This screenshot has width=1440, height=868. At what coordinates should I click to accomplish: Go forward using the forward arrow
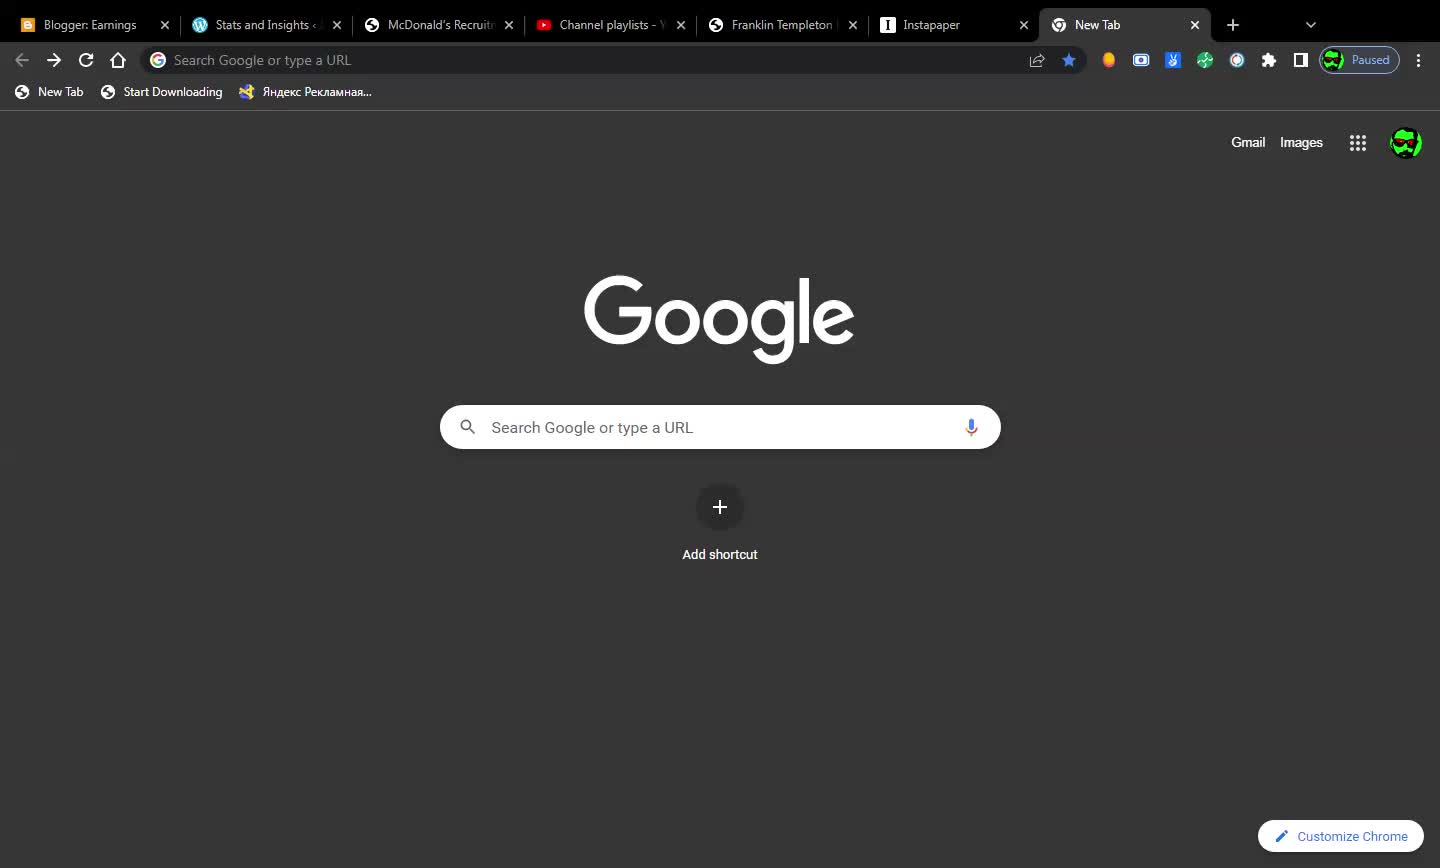[54, 60]
